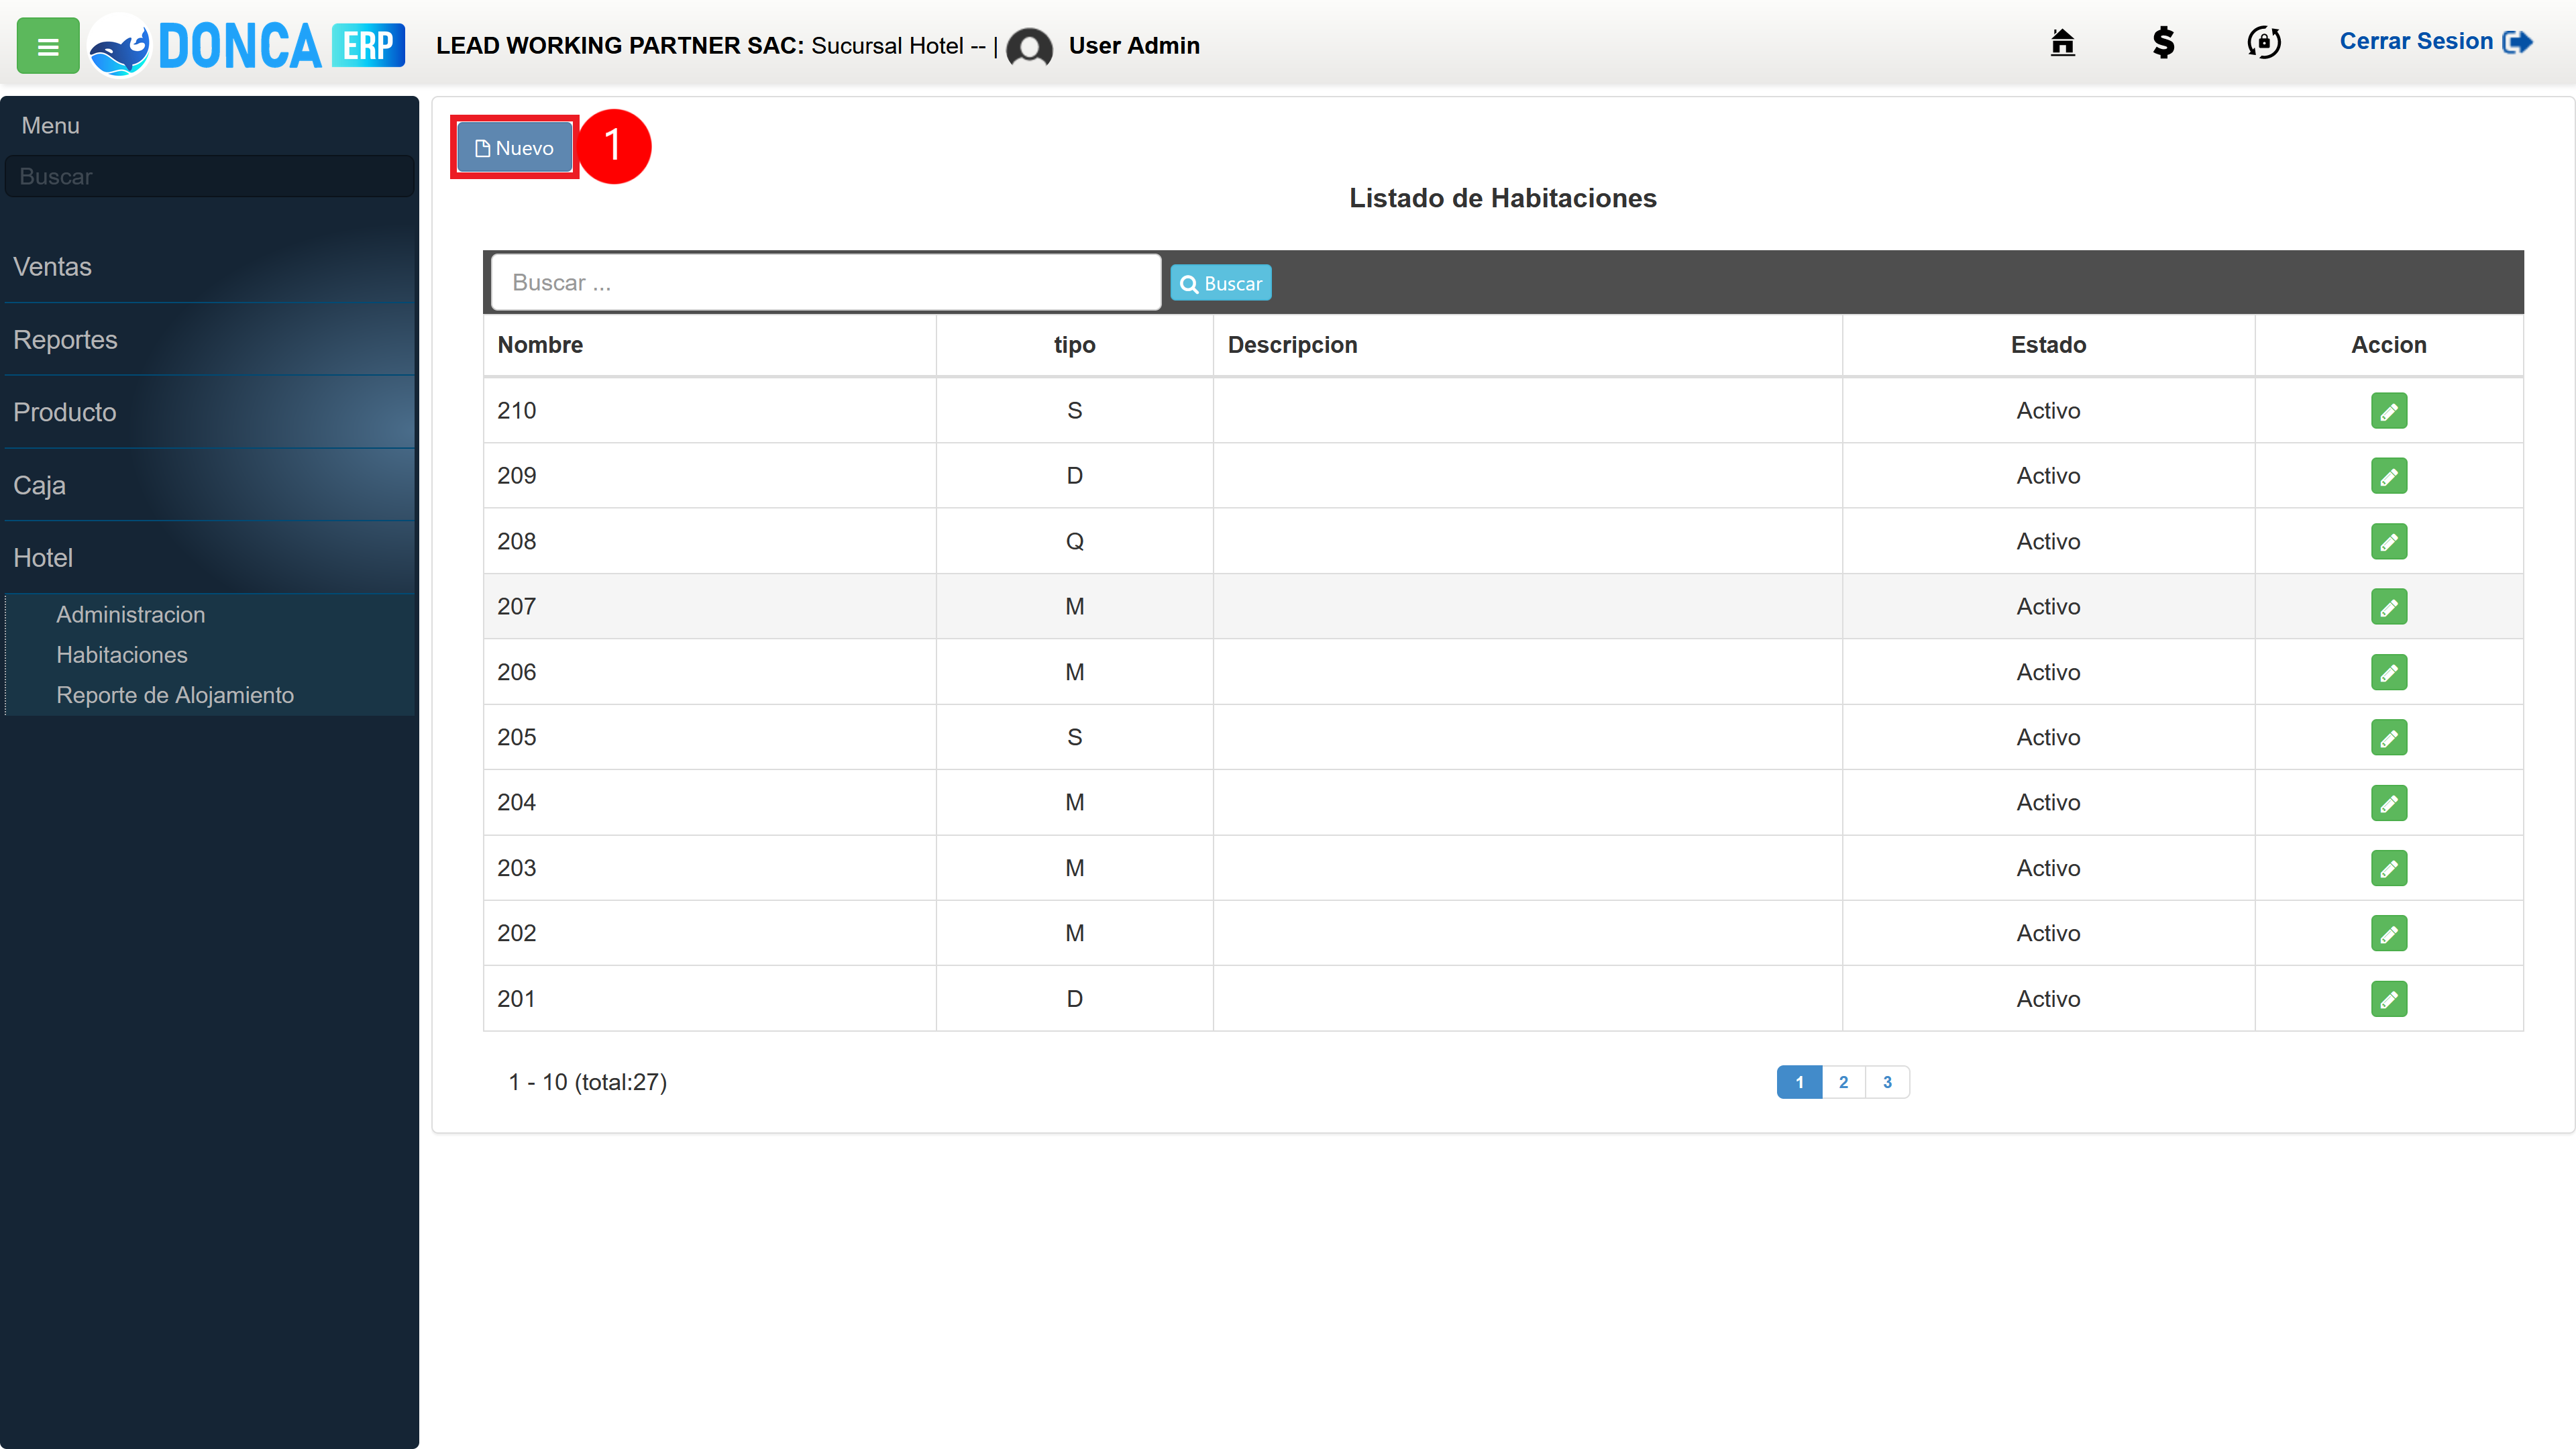Open the user avatar icon
Screen dimensions: 2576x1449
1029,47
